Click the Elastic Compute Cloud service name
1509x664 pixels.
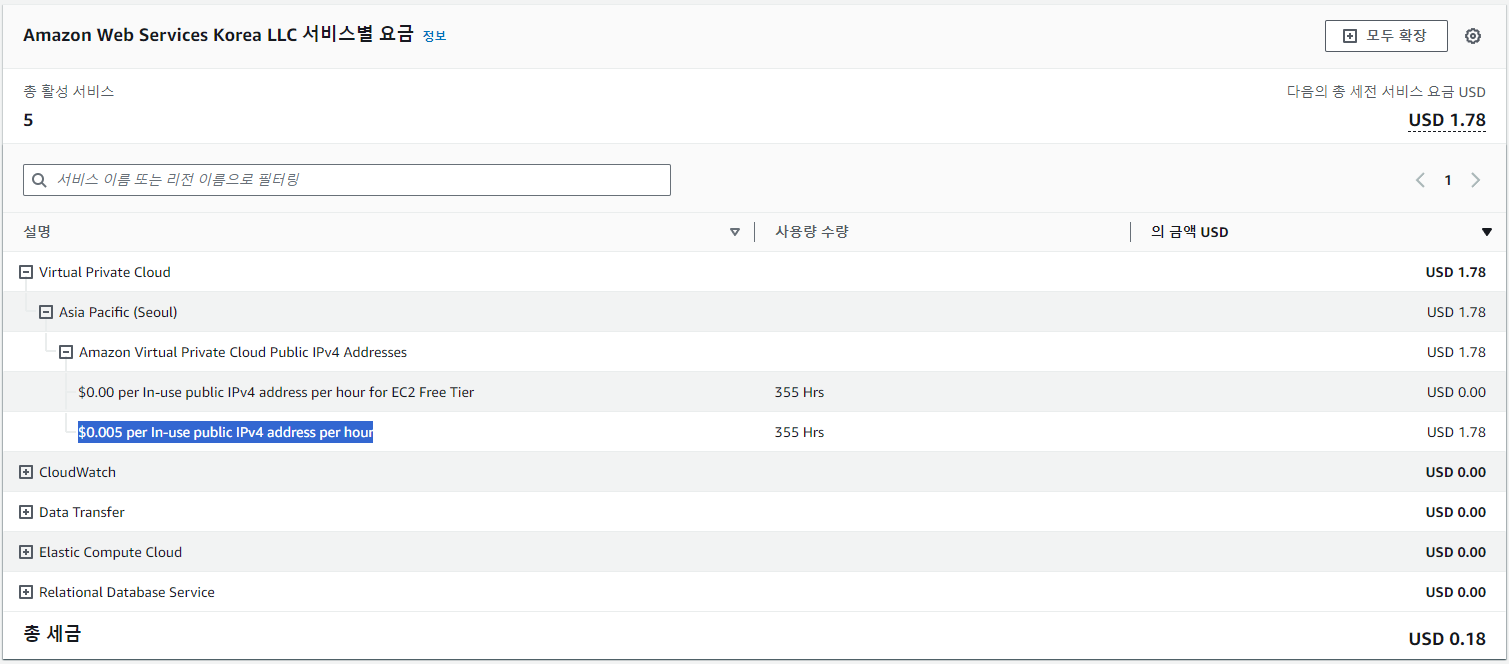(x=111, y=552)
